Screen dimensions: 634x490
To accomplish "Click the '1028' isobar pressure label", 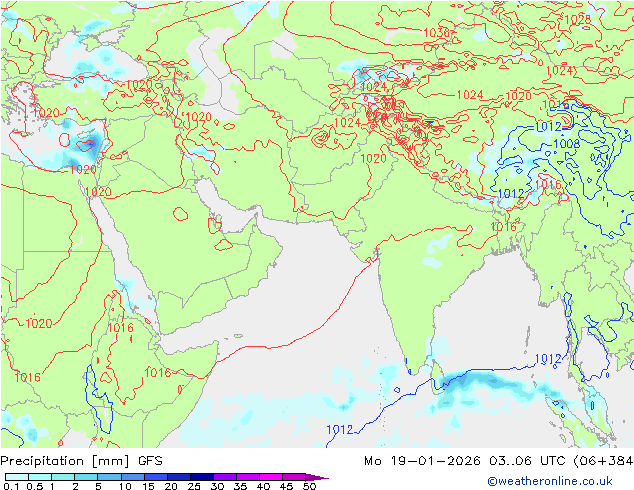I will coord(577,19).
